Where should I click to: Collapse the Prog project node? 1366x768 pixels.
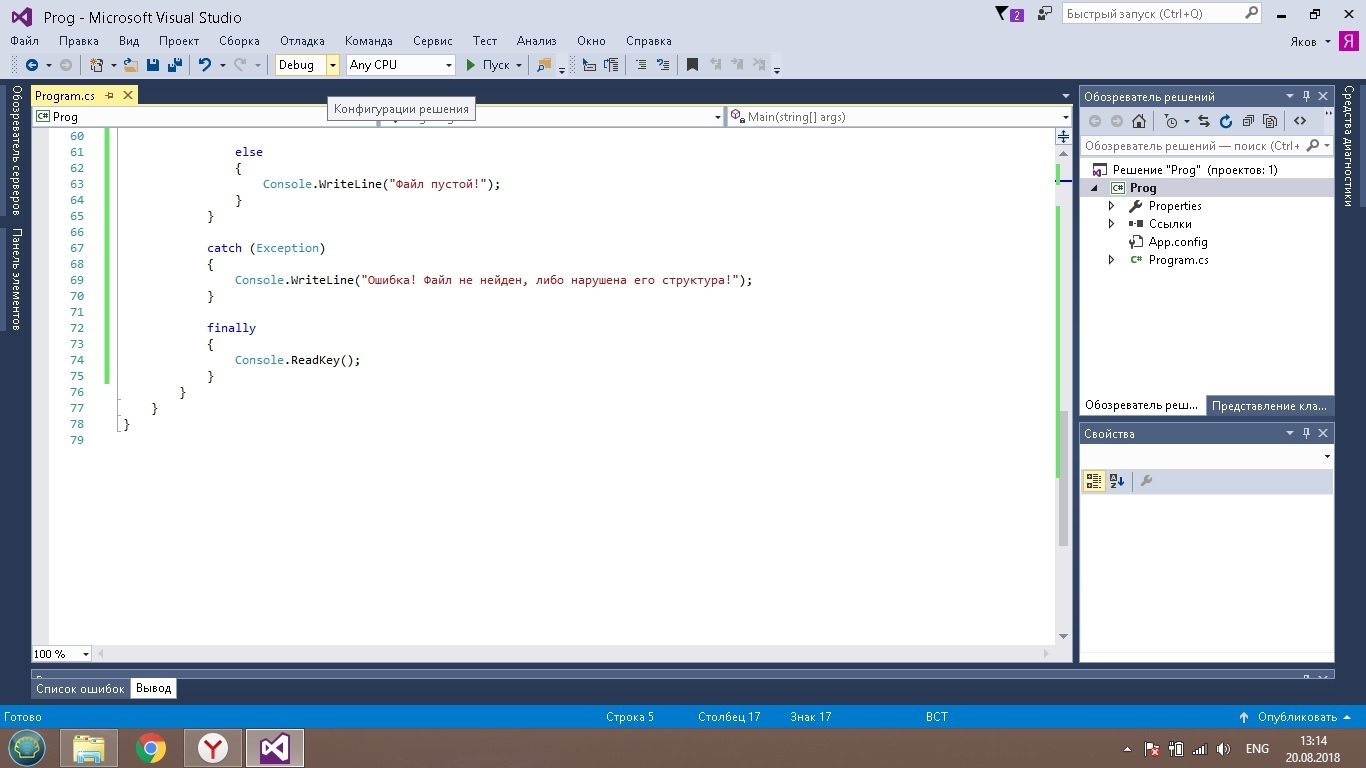tap(1093, 188)
